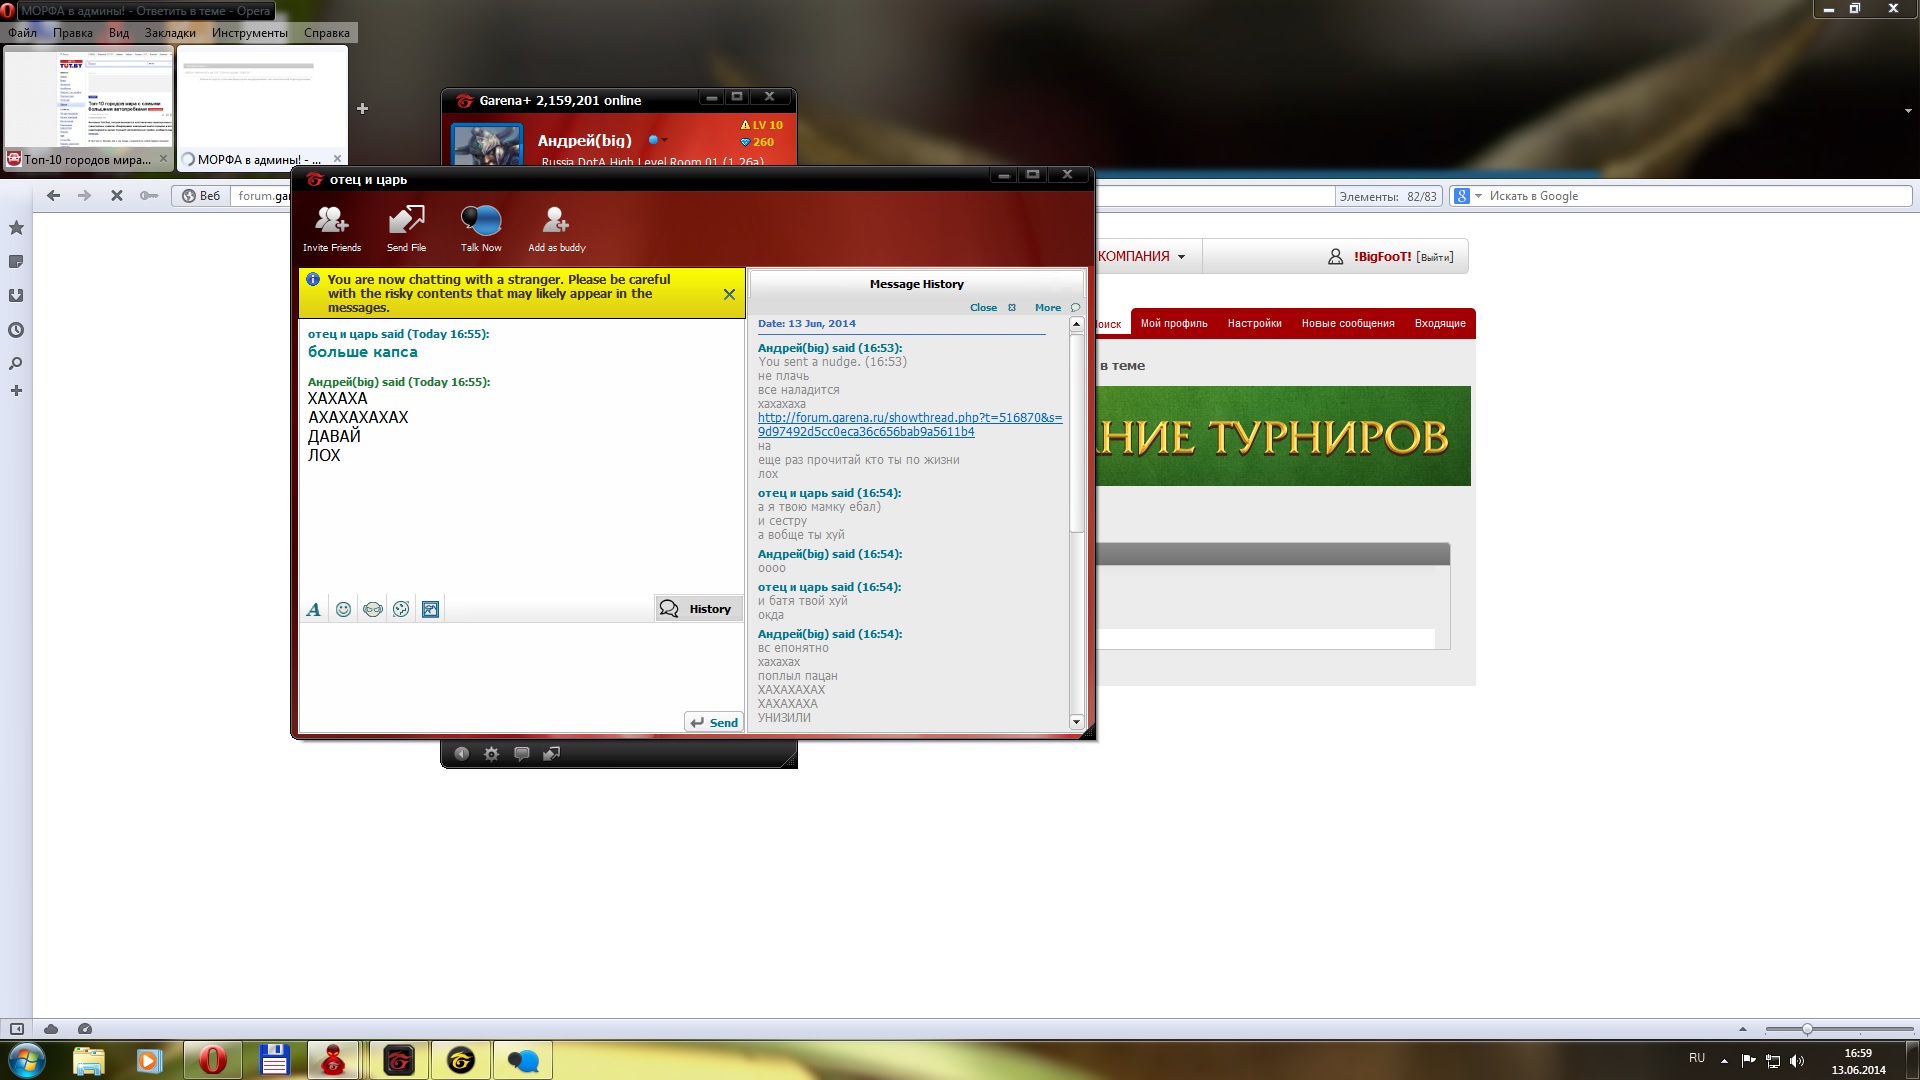Switch to the Топ-10 городов мира tab
The height and width of the screenshot is (1080, 1920).
[88, 108]
